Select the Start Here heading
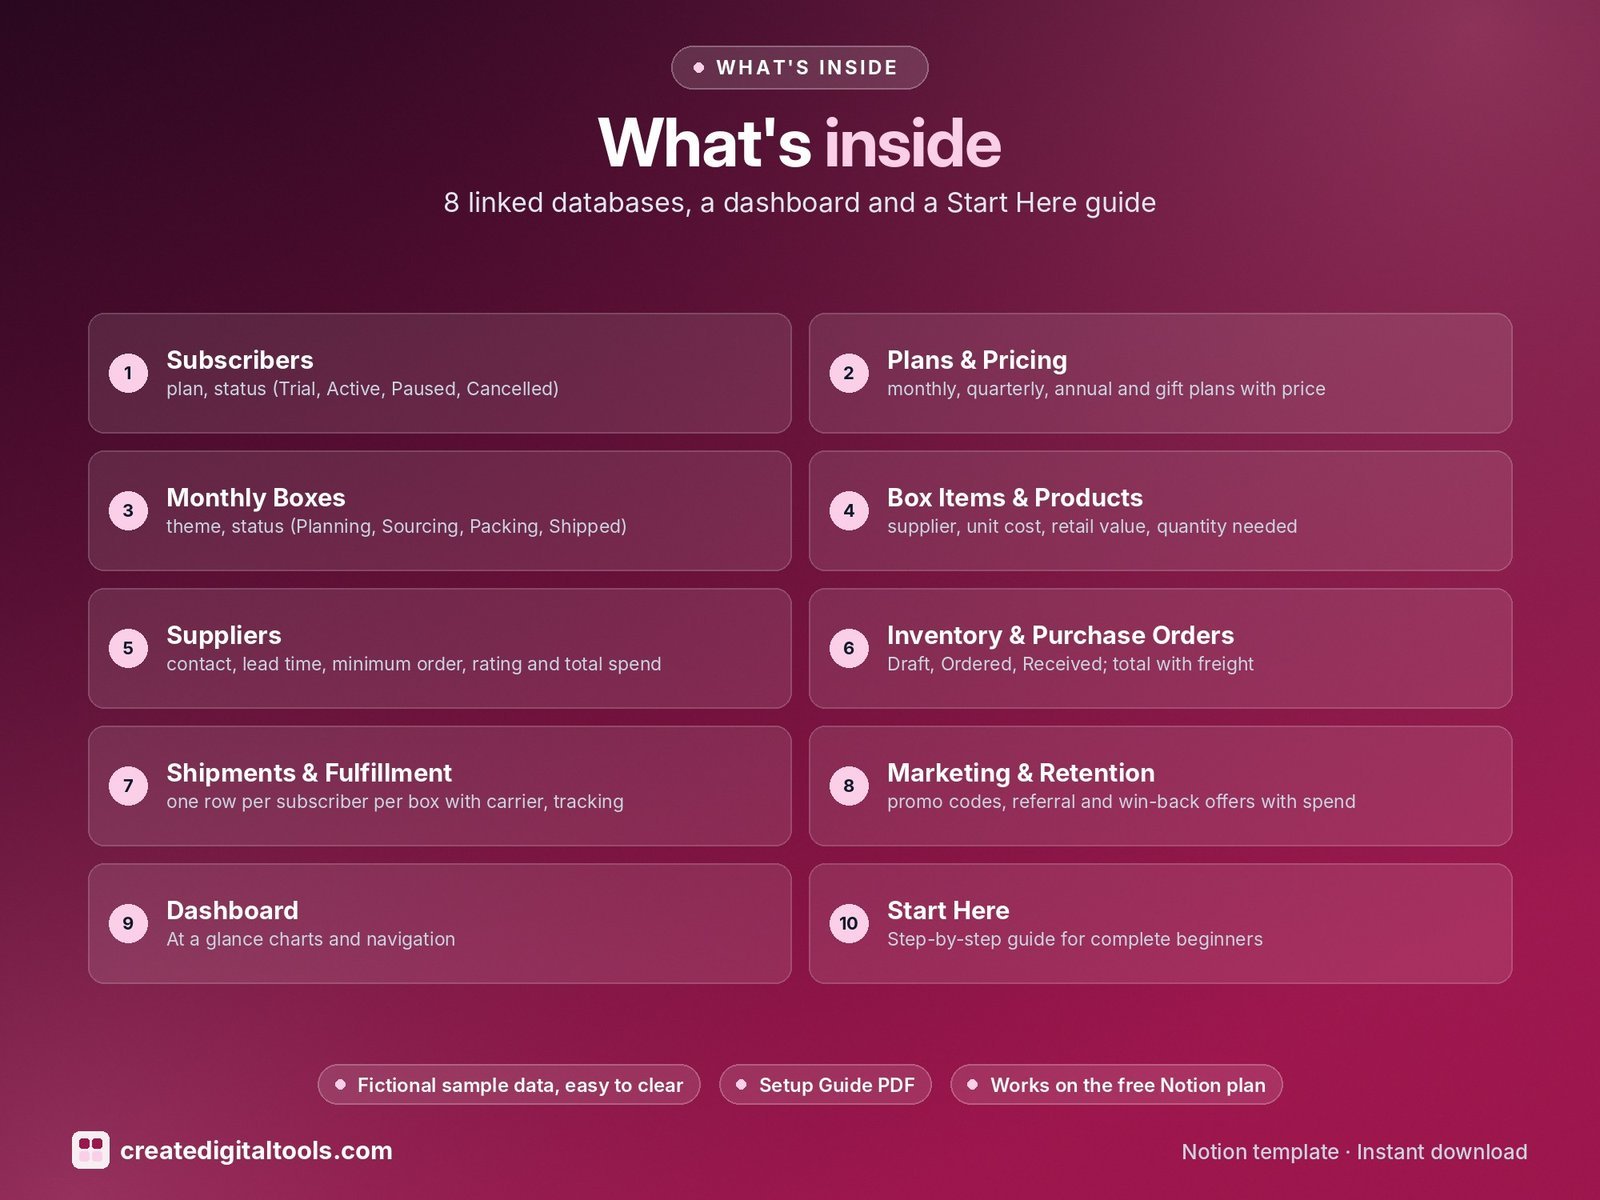The image size is (1600, 1200). [x=948, y=911]
